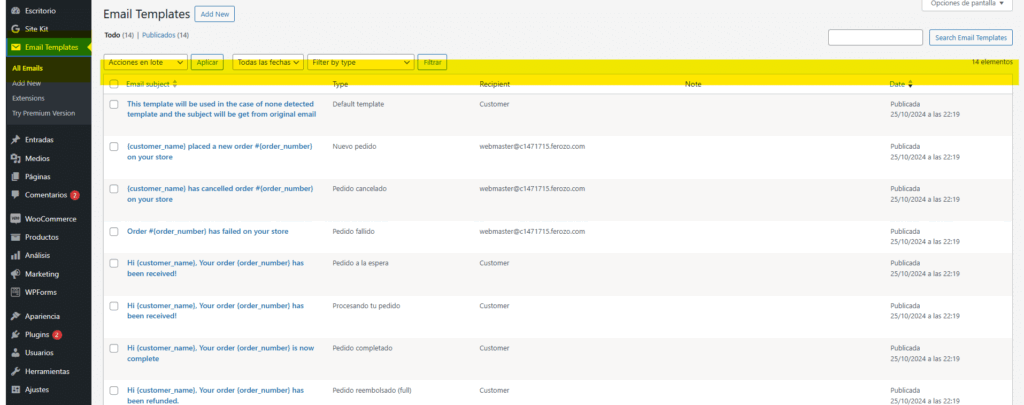Click the Herramientas wrench icon

tap(16, 371)
